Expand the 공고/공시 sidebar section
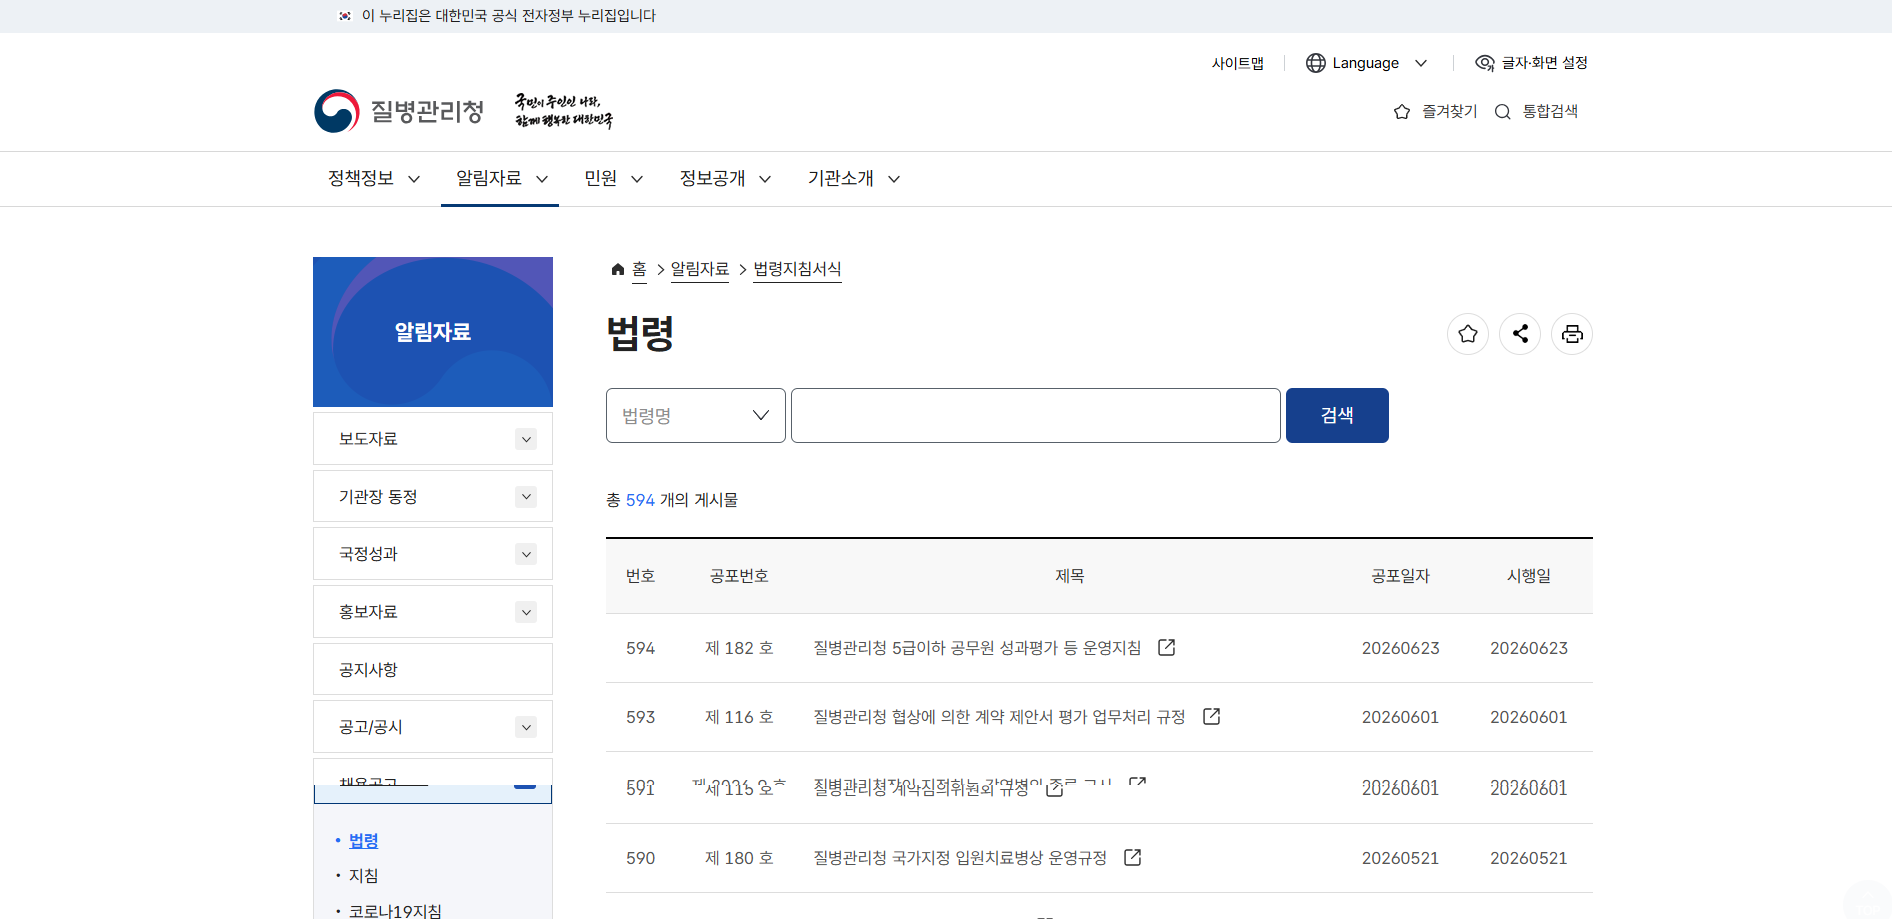Viewport: 1892px width, 919px height. click(526, 727)
